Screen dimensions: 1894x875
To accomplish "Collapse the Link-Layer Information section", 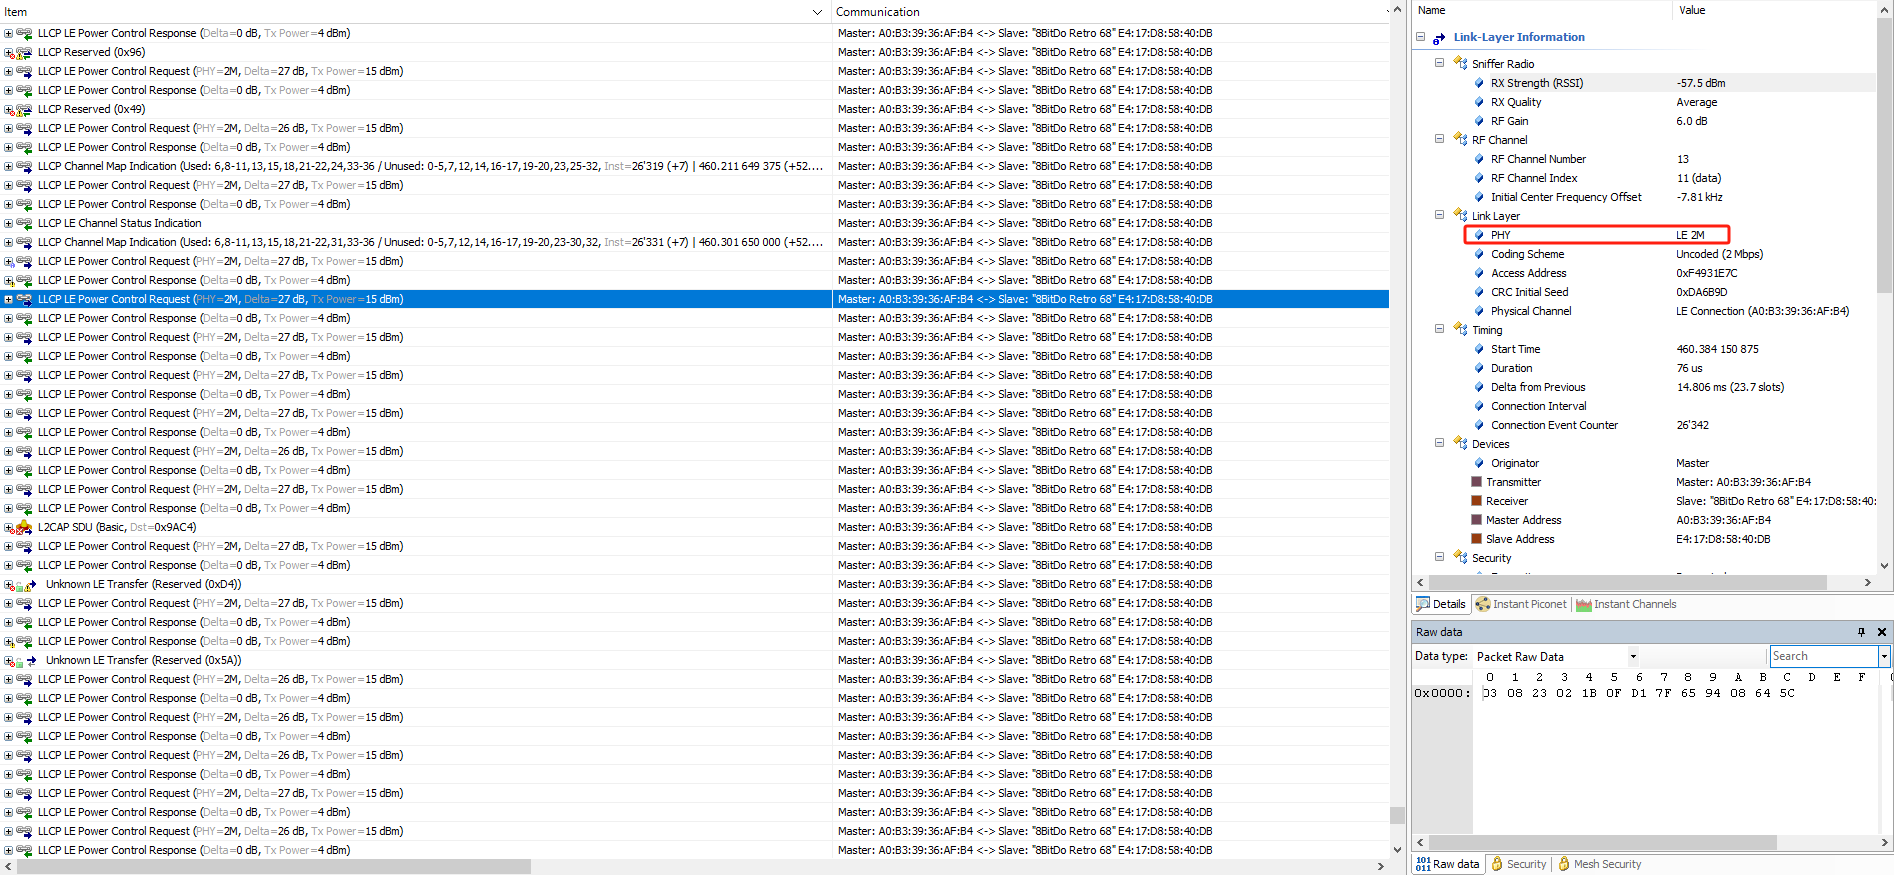I will click(x=1420, y=37).
